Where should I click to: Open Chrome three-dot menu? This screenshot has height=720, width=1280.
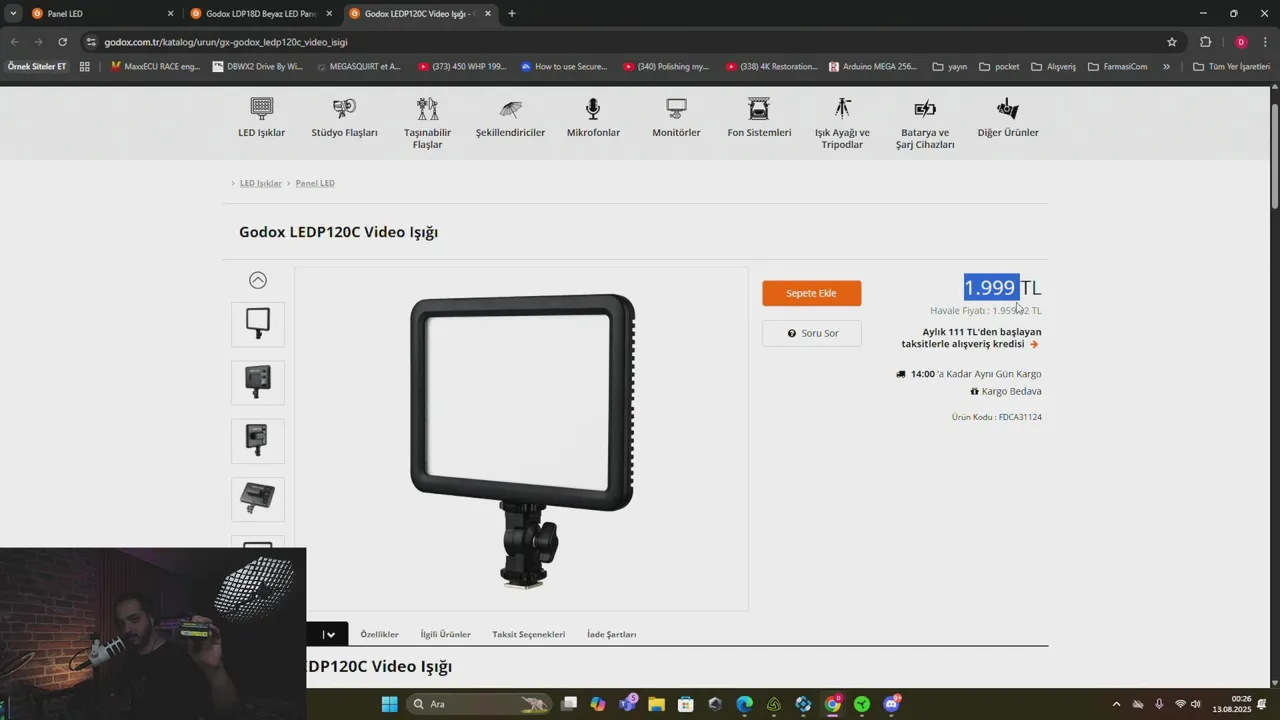point(1266,42)
